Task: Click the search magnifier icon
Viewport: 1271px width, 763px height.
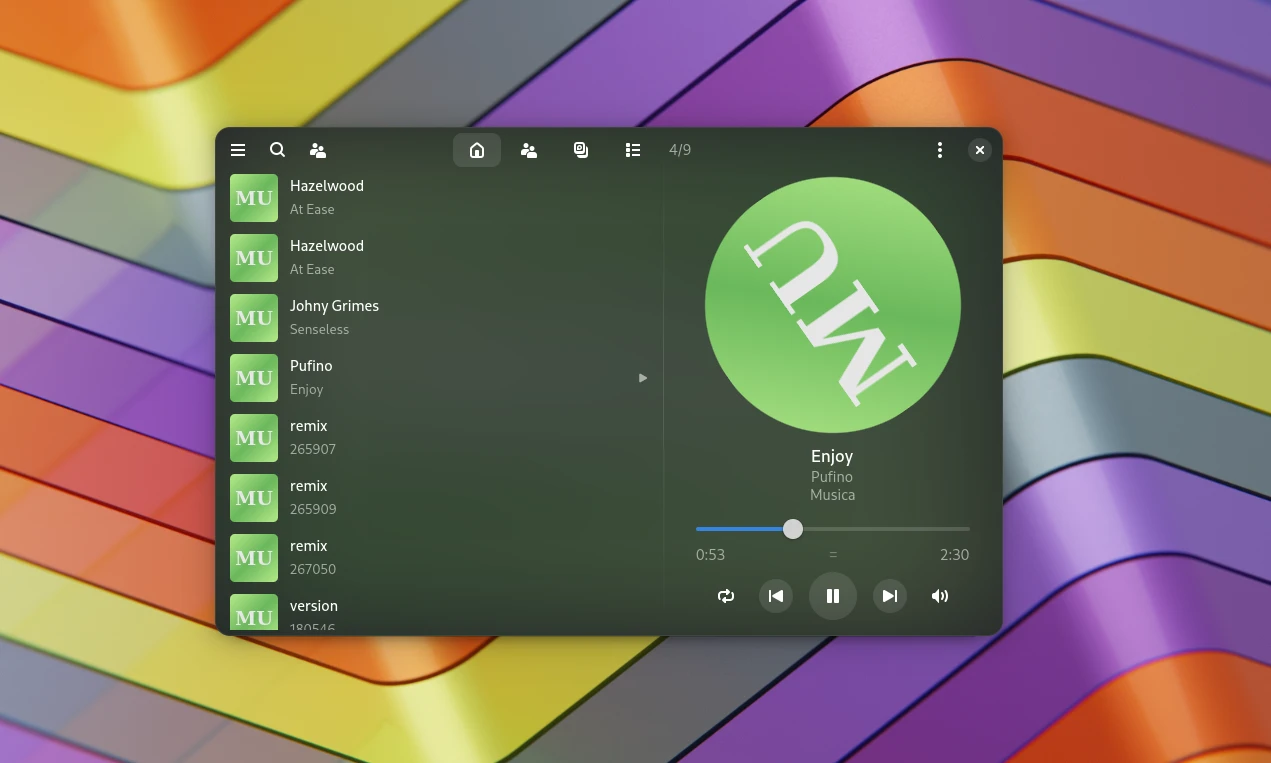Action: click(x=278, y=150)
